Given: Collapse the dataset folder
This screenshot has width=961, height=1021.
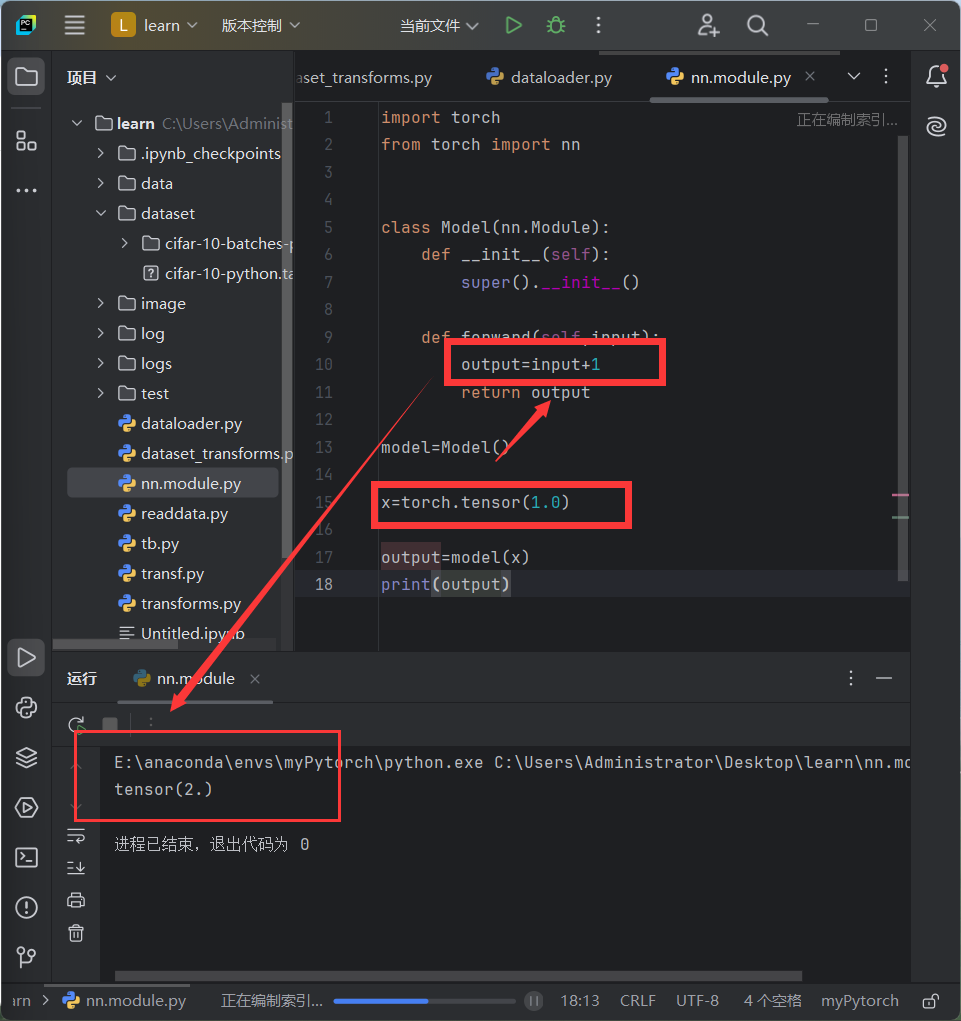Looking at the screenshot, I should tap(100, 213).
